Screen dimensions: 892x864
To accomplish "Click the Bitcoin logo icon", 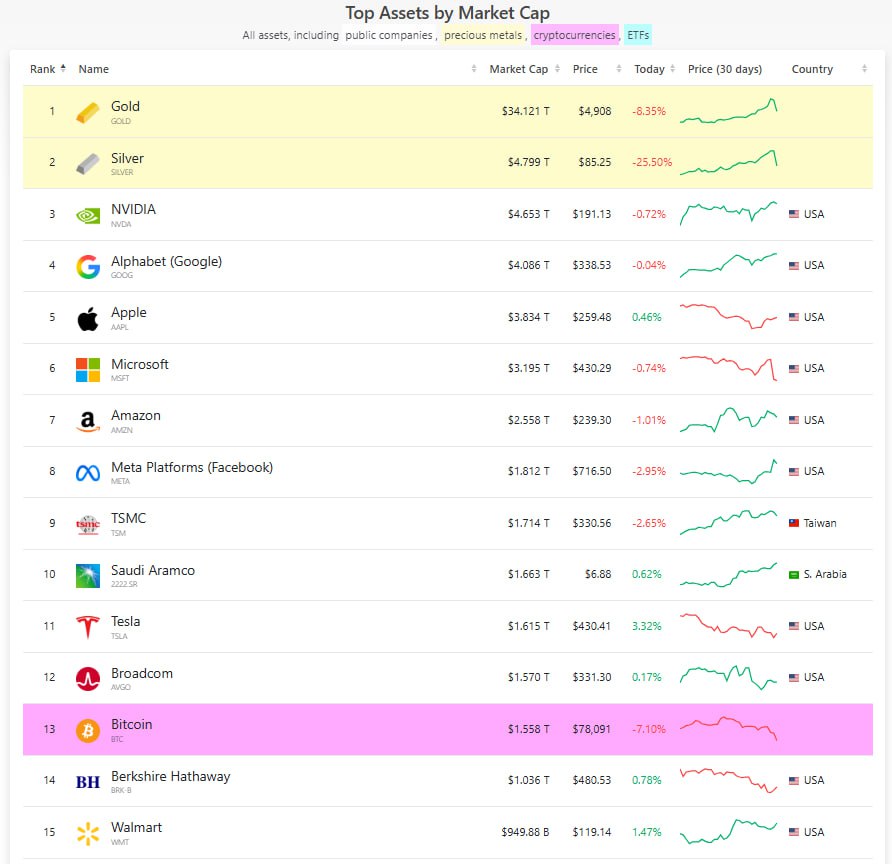I will [88, 730].
